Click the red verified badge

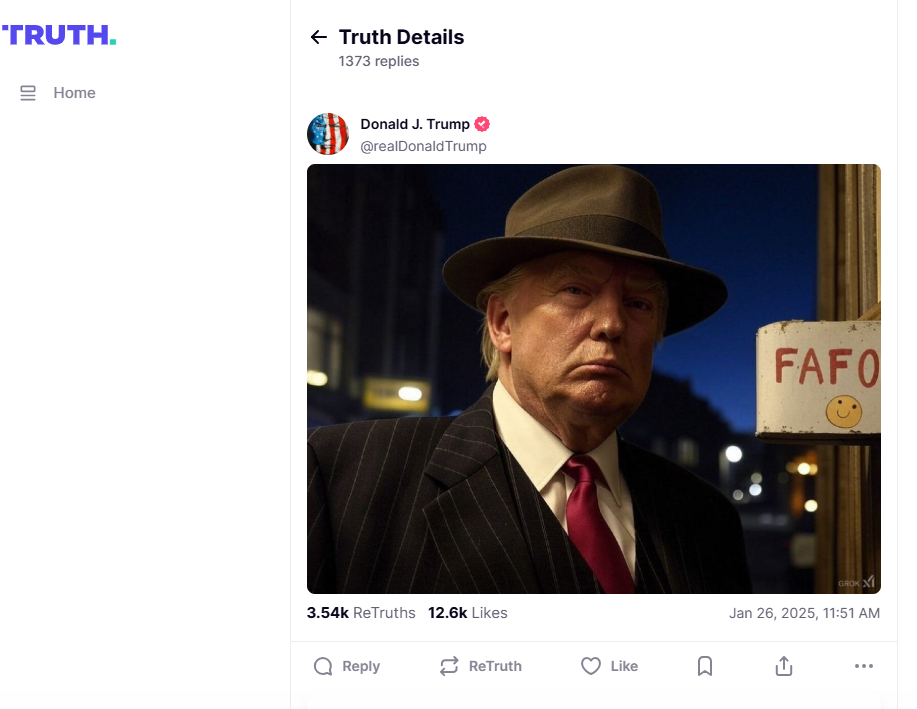tap(482, 124)
